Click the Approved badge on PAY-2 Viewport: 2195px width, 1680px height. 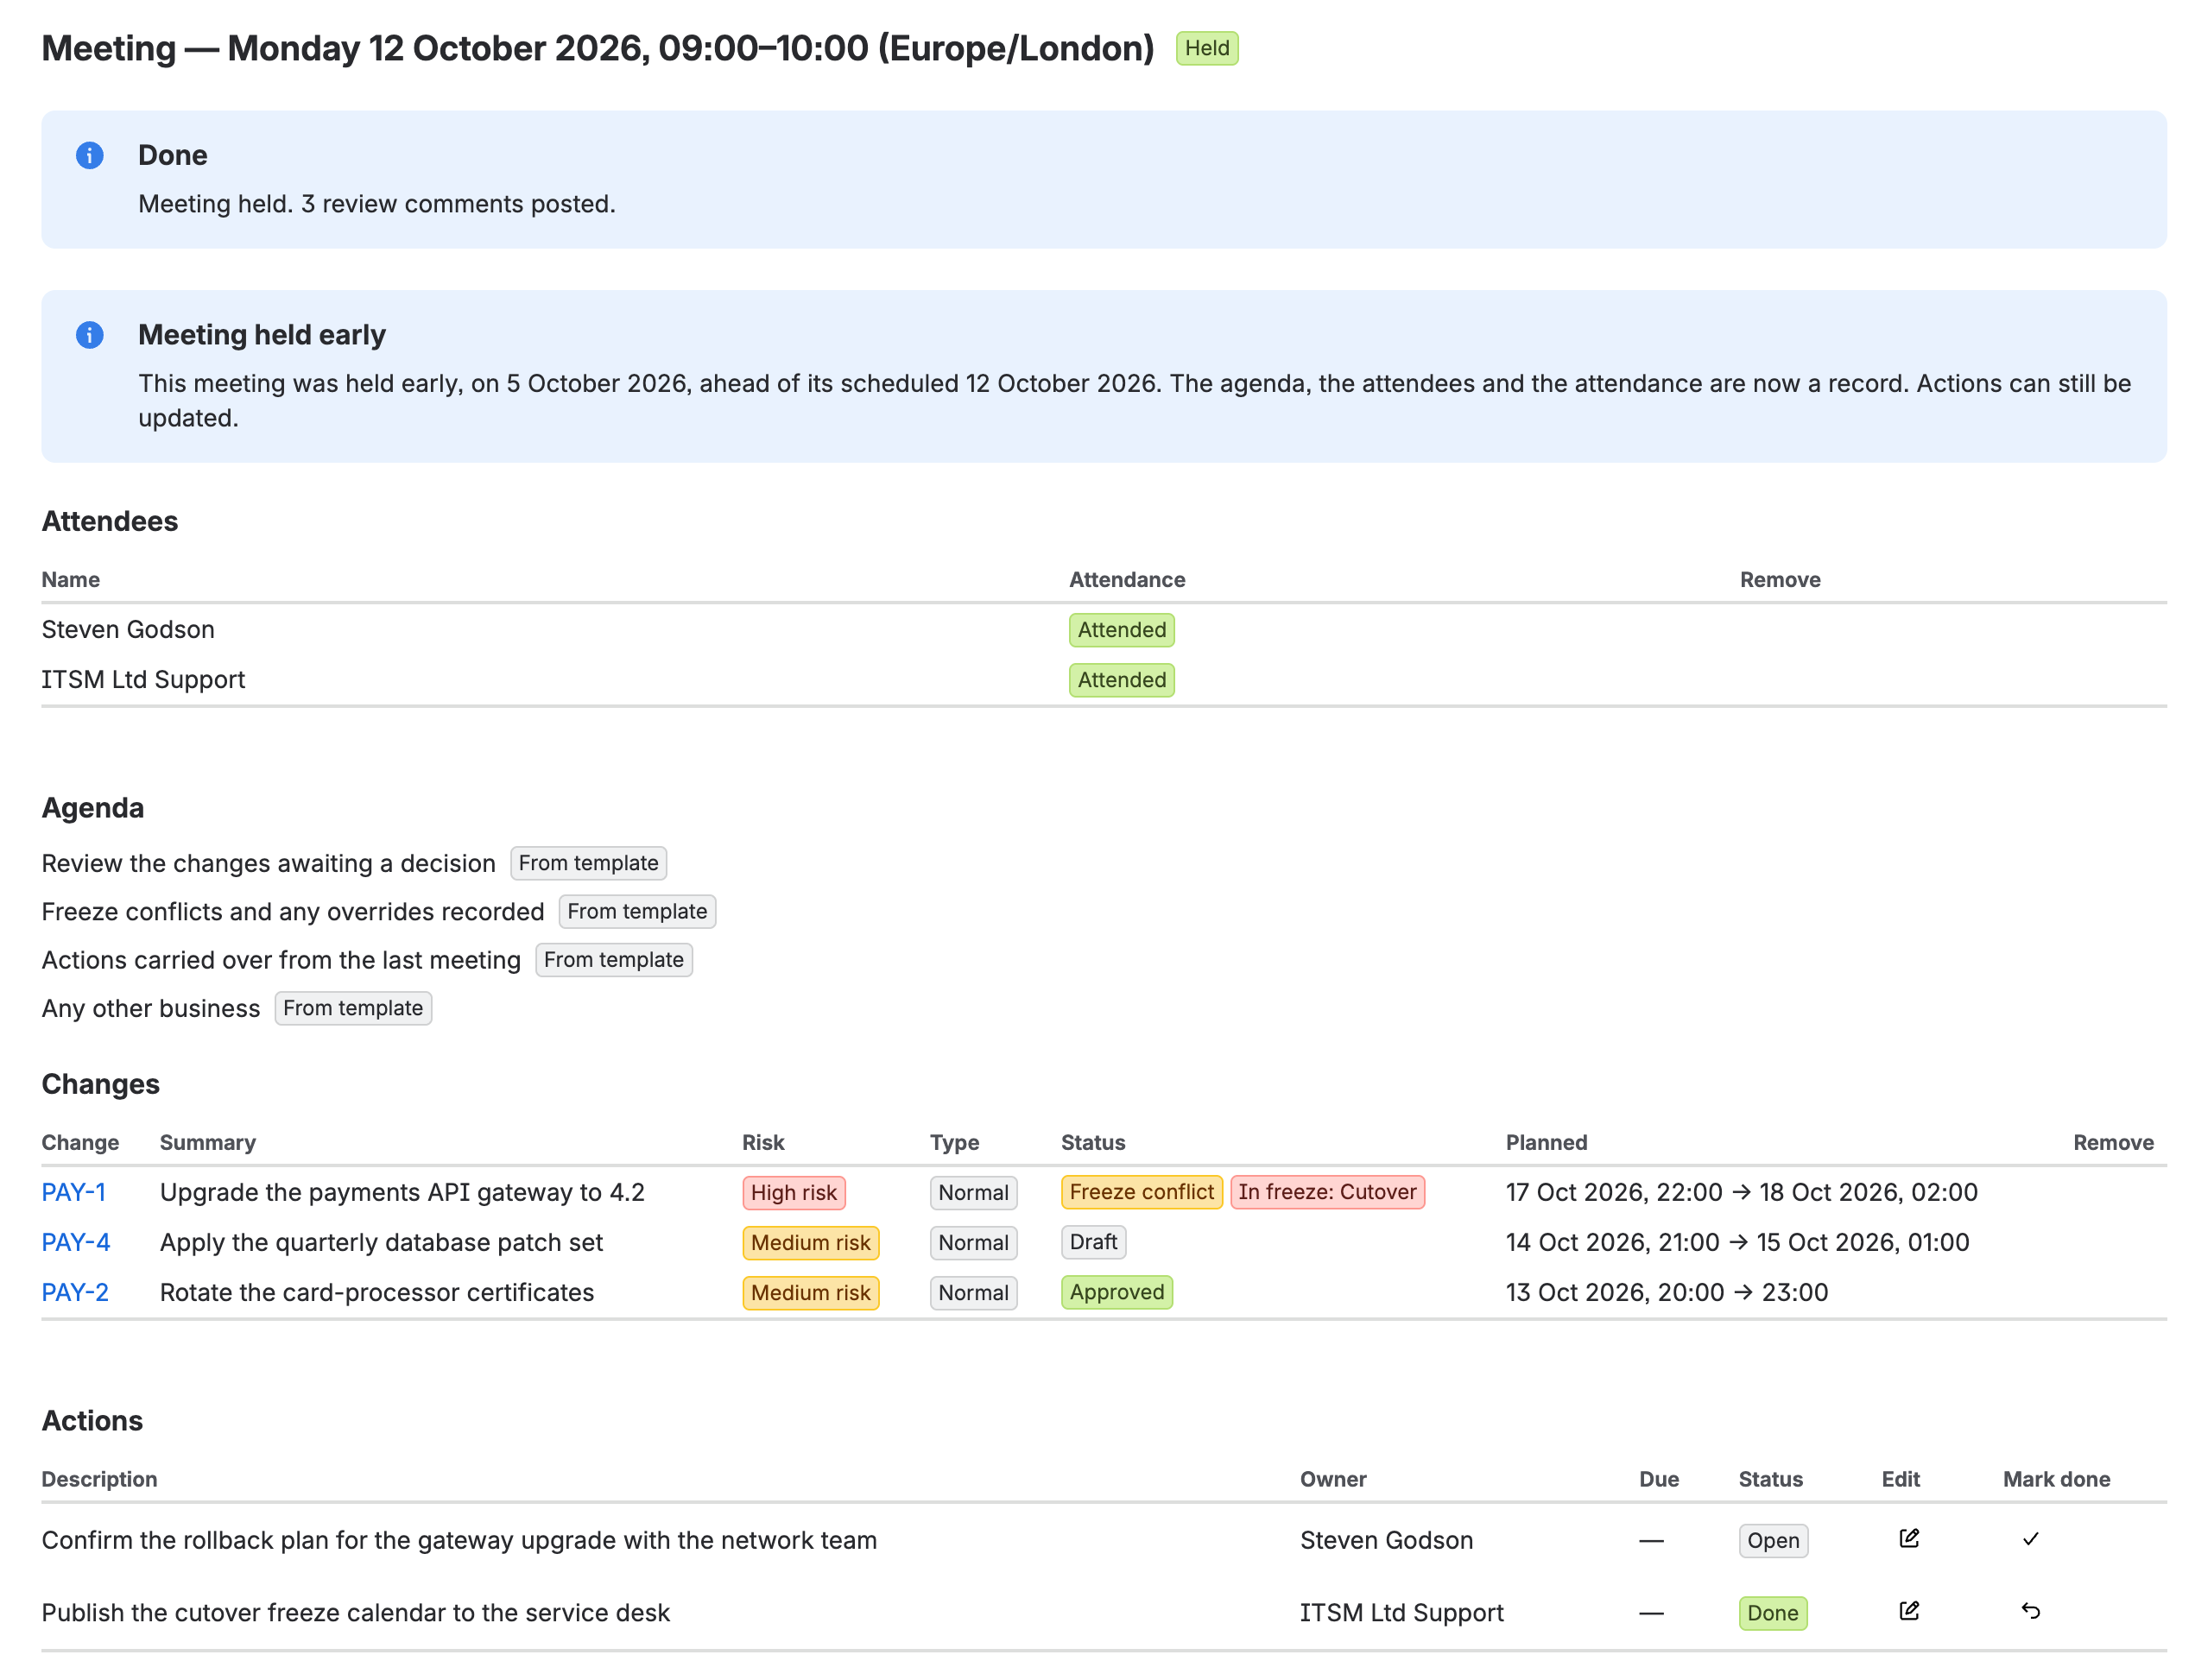coord(1116,1292)
